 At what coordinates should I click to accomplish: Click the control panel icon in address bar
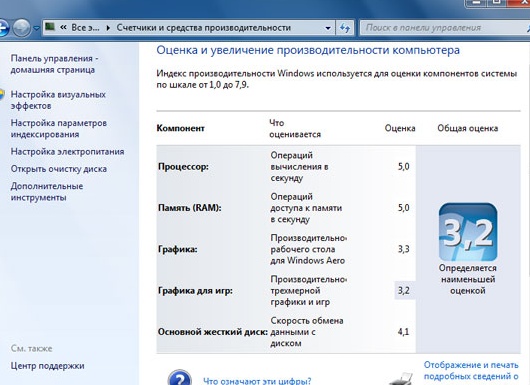[50, 26]
